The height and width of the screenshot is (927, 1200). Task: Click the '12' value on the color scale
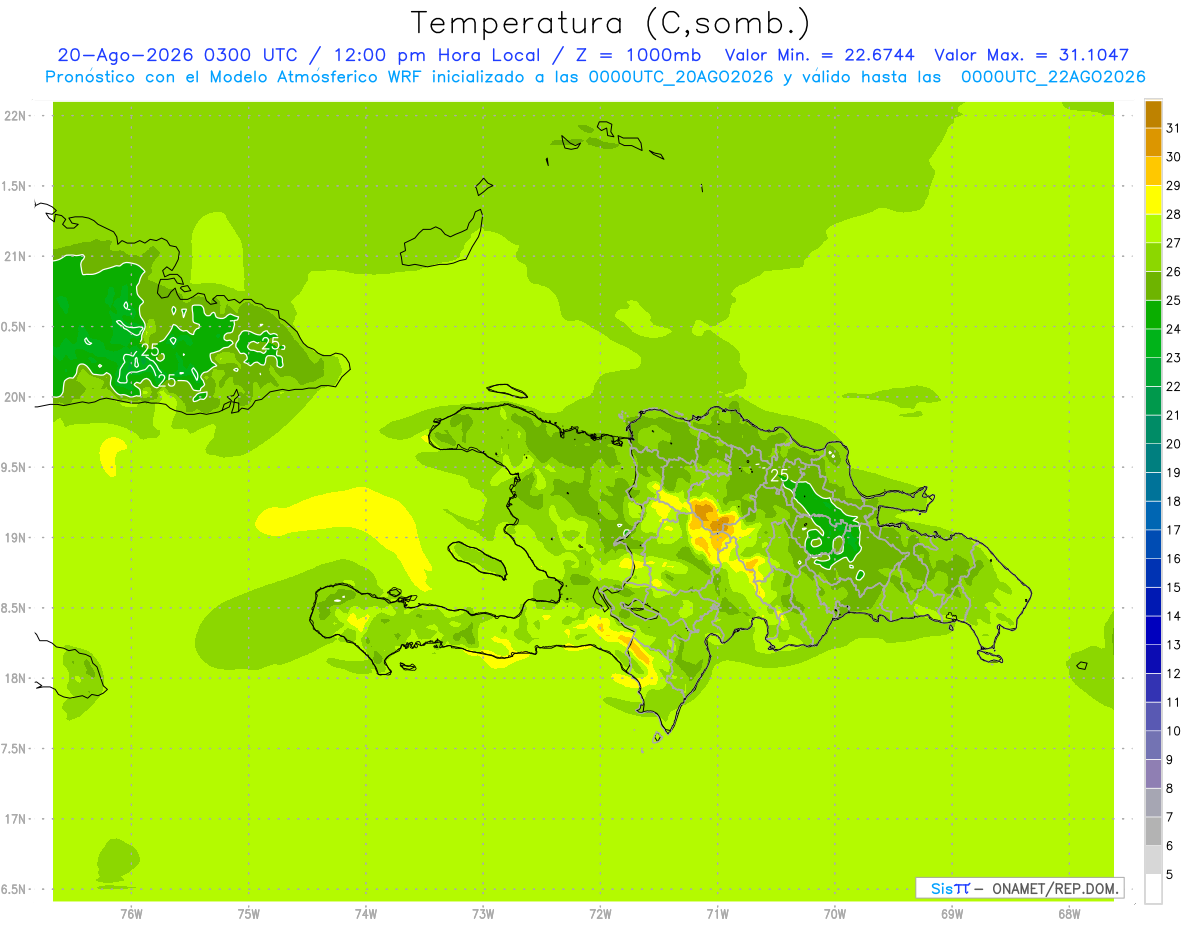pyautogui.click(x=1173, y=673)
